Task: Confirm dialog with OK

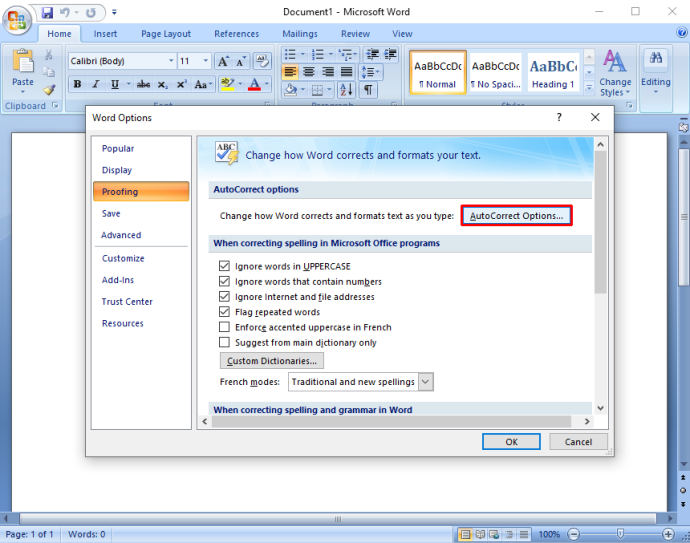Action: click(511, 442)
